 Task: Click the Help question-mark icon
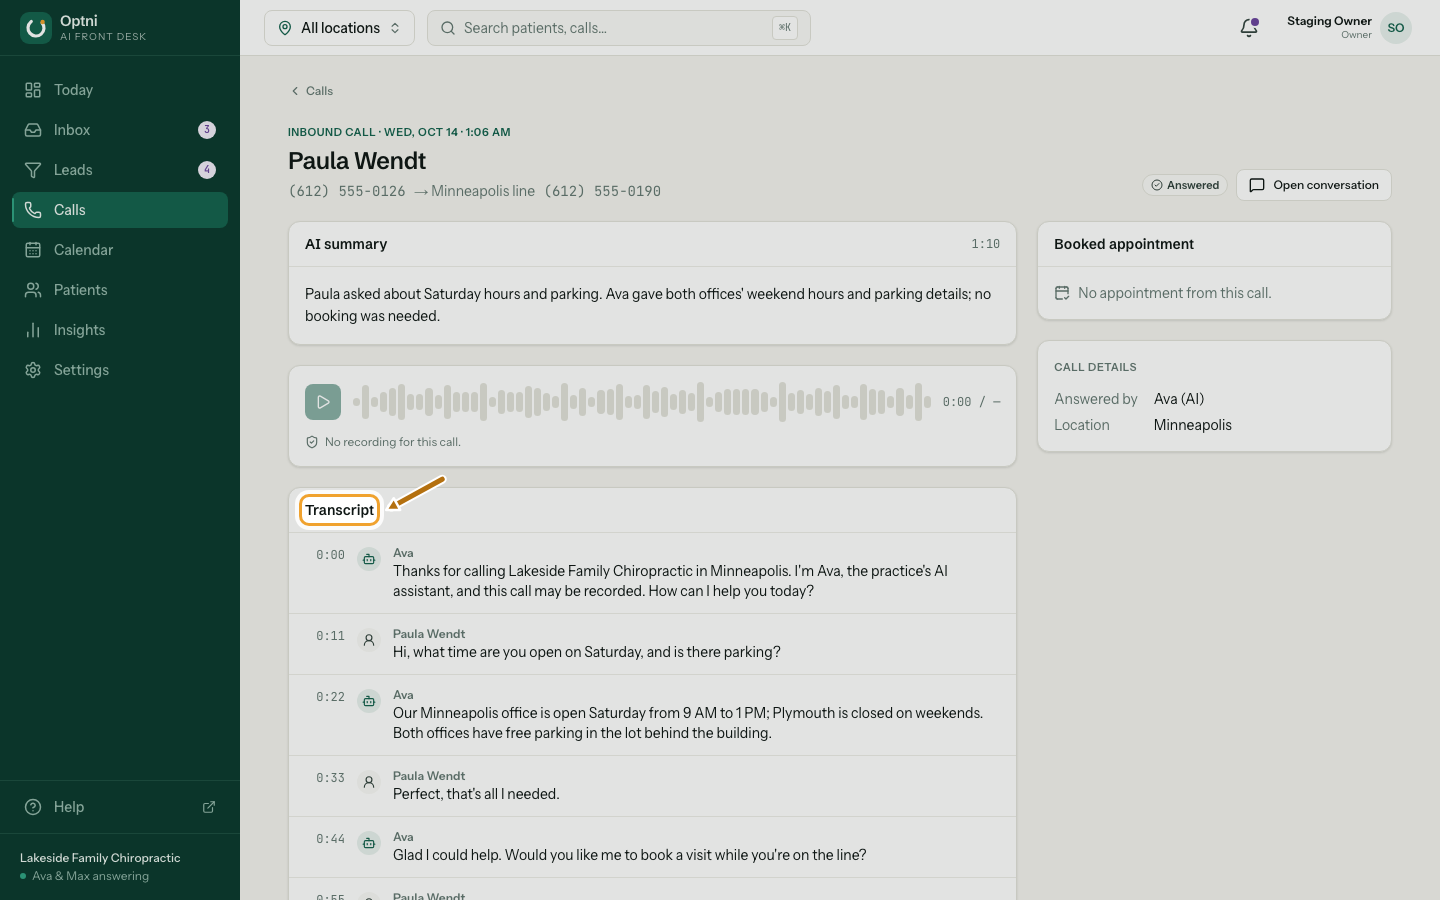(33, 807)
